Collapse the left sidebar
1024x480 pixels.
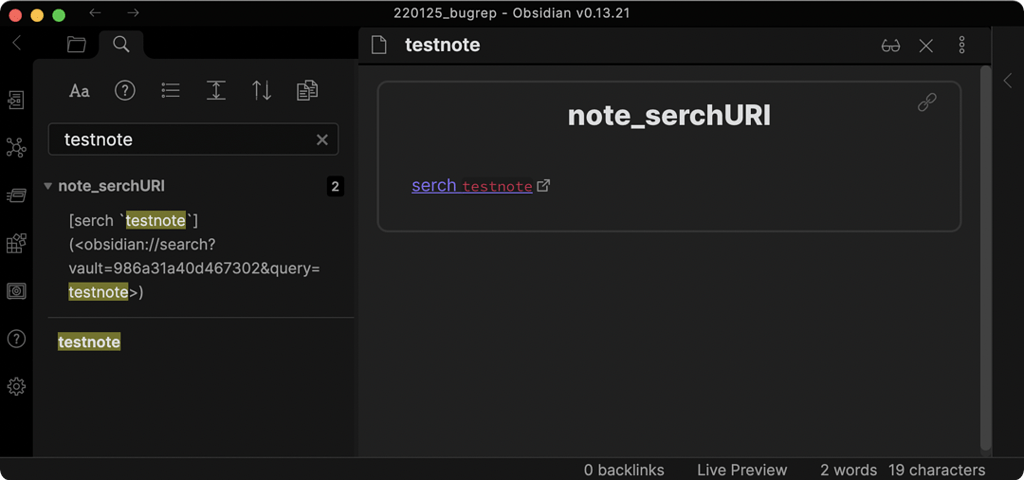[16, 43]
